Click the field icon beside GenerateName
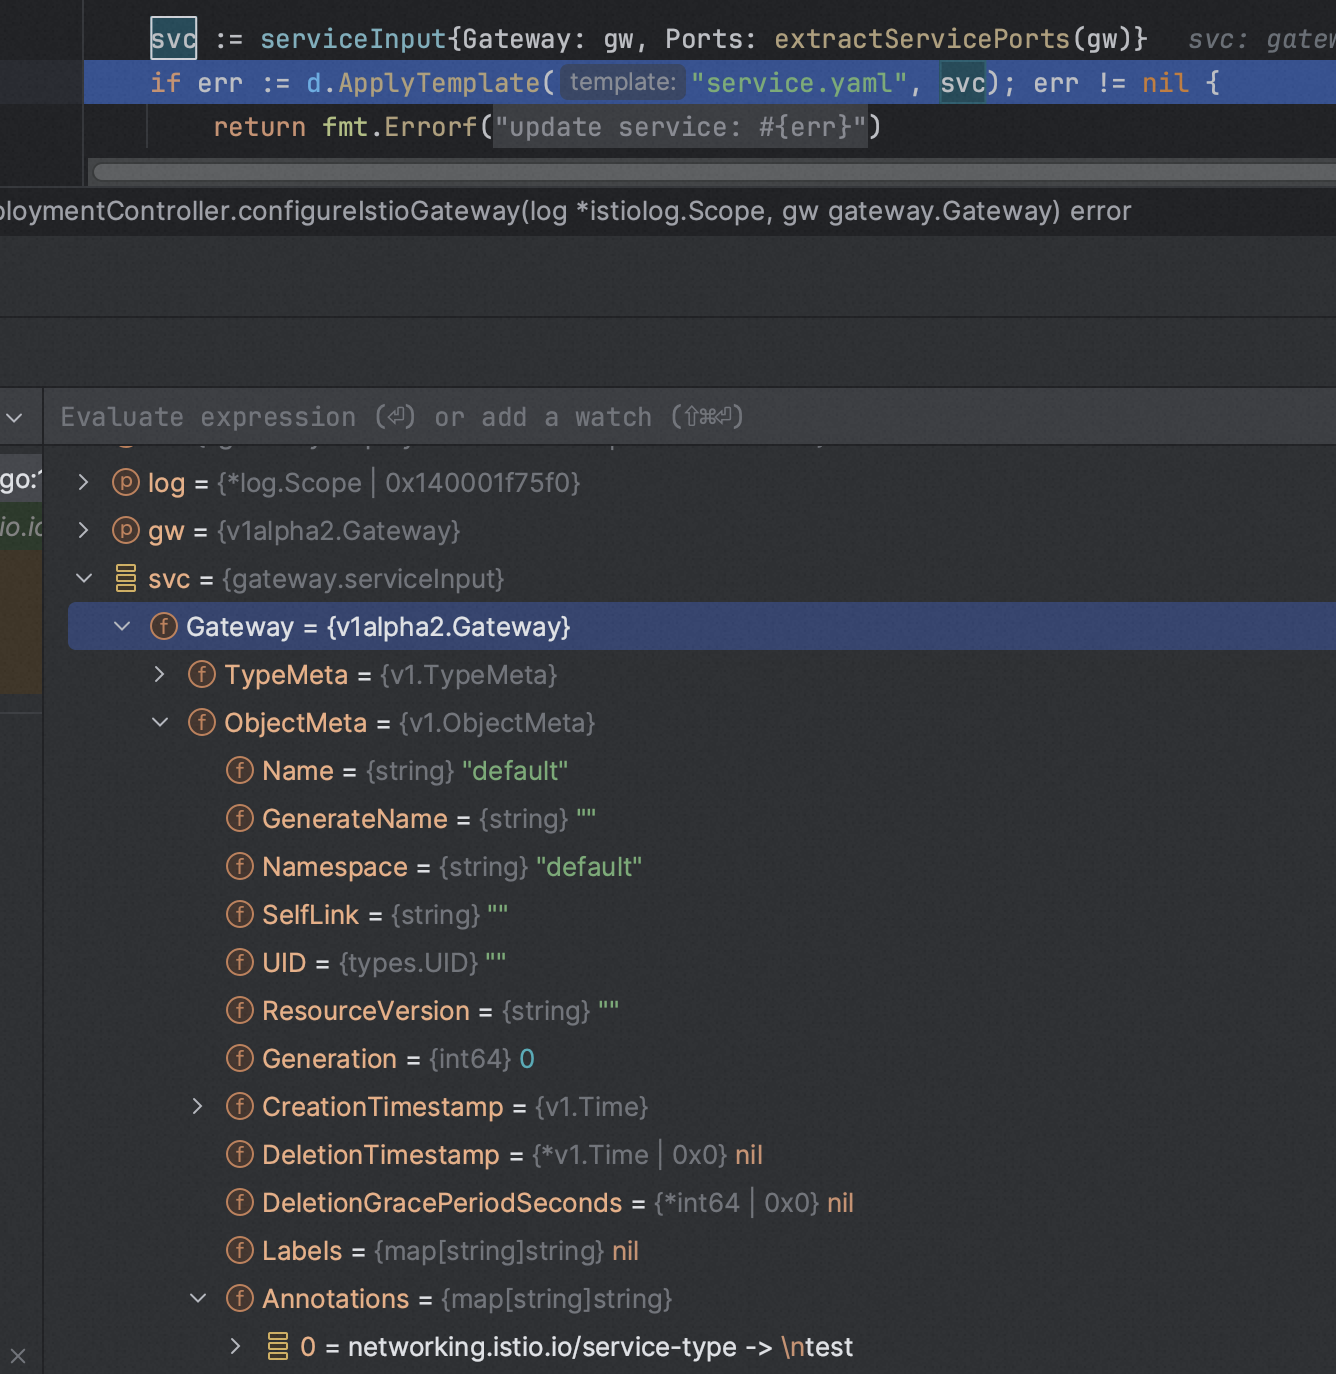Image resolution: width=1336 pixels, height=1374 pixels. tap(240, 819)
